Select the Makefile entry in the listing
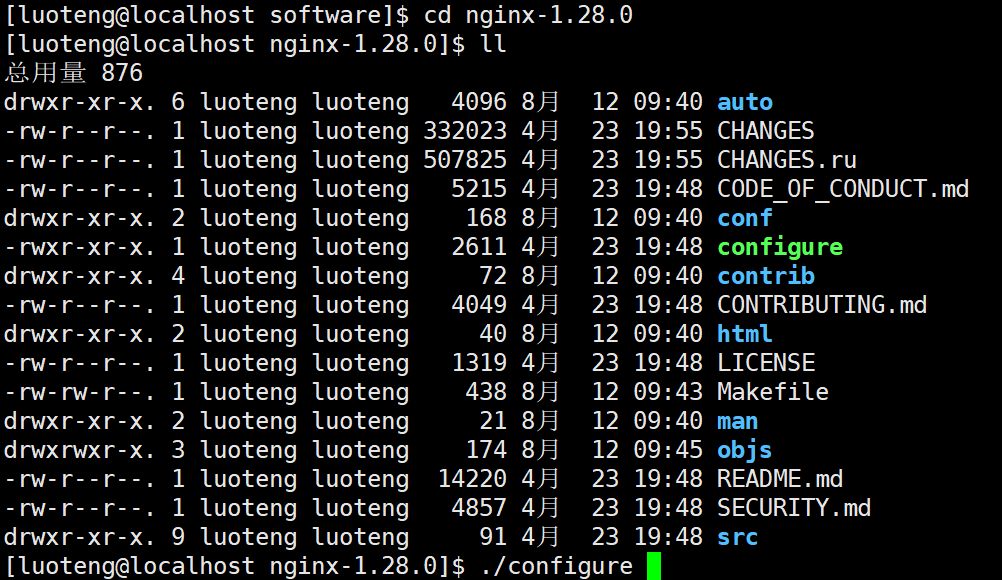The height and width of the screenshot is (580, 1002). pyautogui.click(x=773, y=392)
